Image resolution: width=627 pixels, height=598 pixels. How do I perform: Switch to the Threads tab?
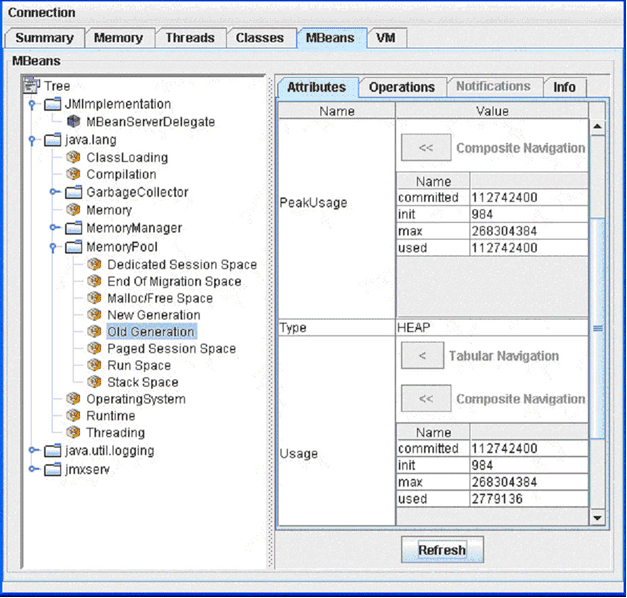click(x=190, y=38)
